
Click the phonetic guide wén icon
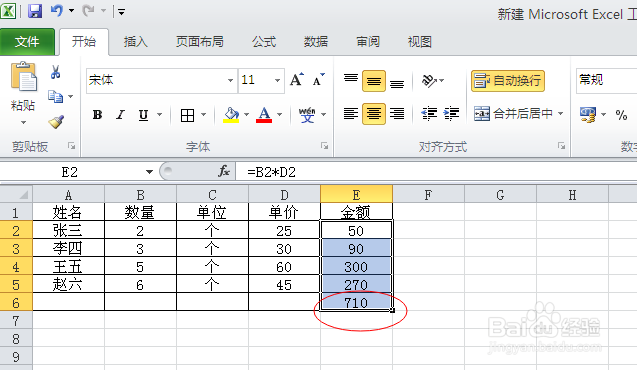pos(307,115)
